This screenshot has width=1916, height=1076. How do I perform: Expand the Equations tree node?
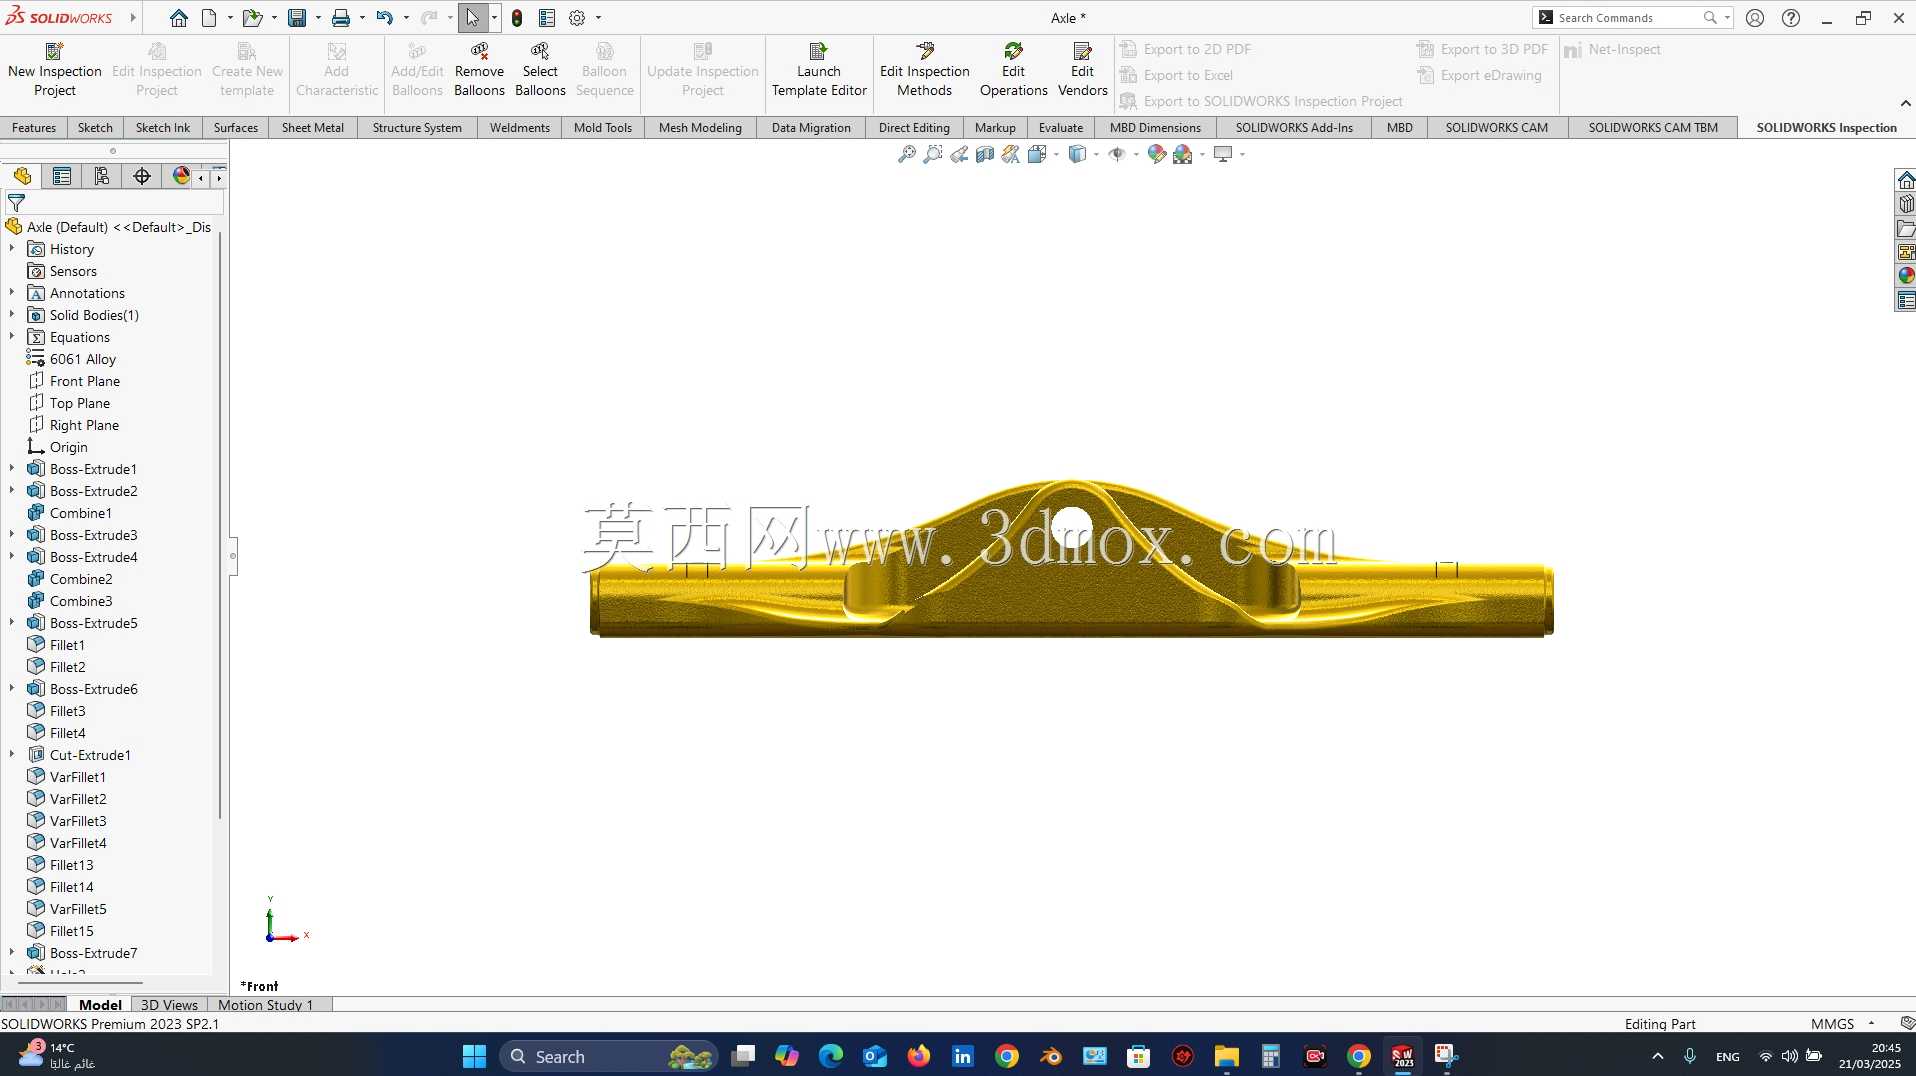12,336
